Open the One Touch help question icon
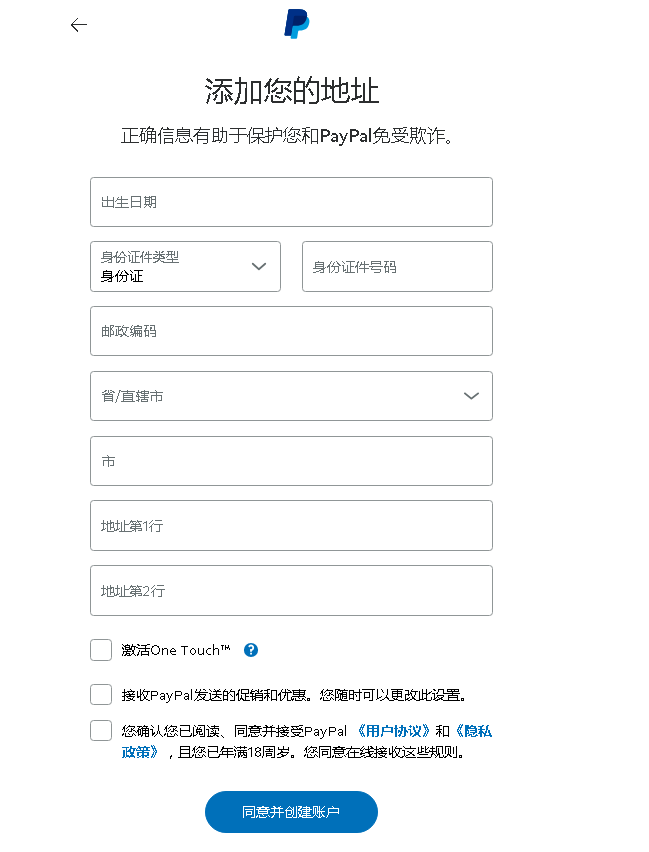This screenshot has width=649, height=852. 251,650
